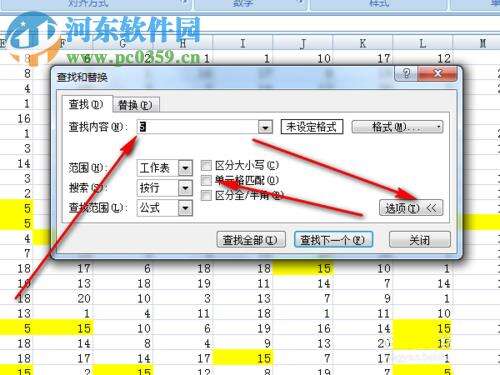Click the 查找下一个 button
This screenshot has height=375, width=500.
pyautogui.click(x=333, y=240)
